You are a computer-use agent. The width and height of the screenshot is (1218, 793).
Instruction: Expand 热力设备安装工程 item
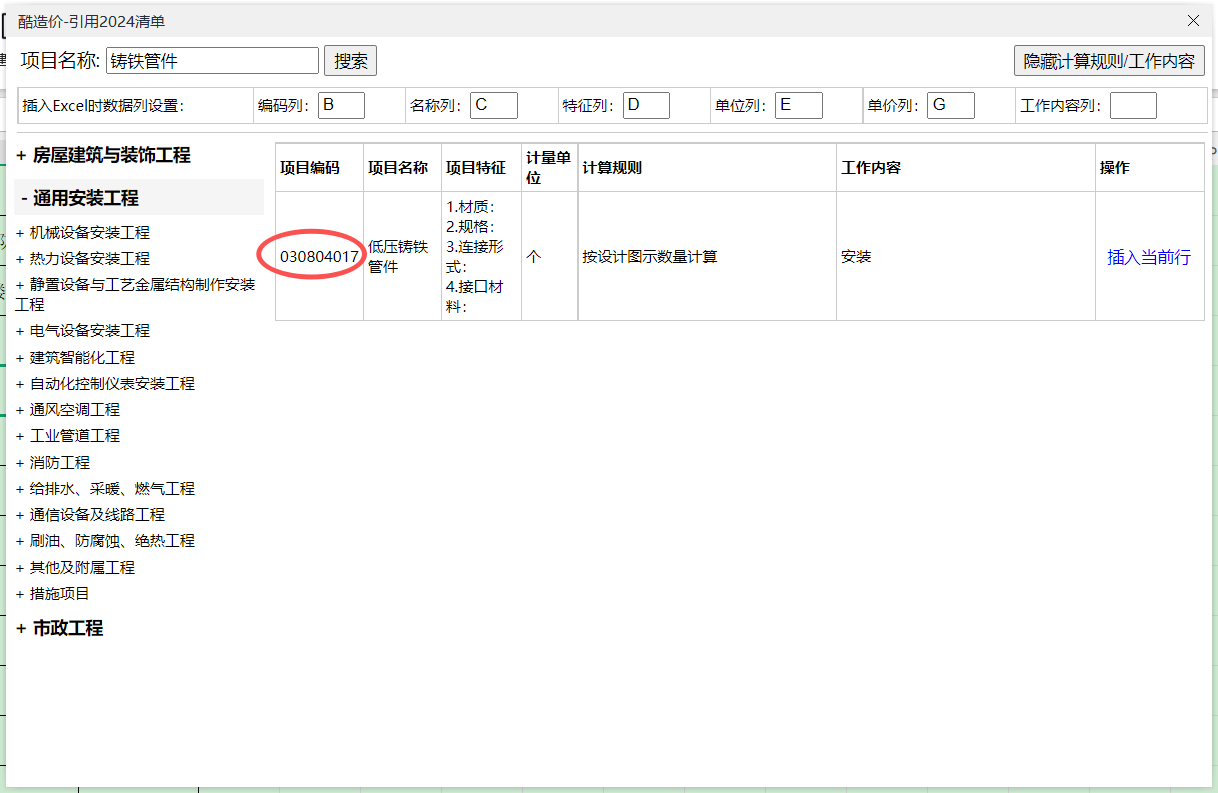83,258
